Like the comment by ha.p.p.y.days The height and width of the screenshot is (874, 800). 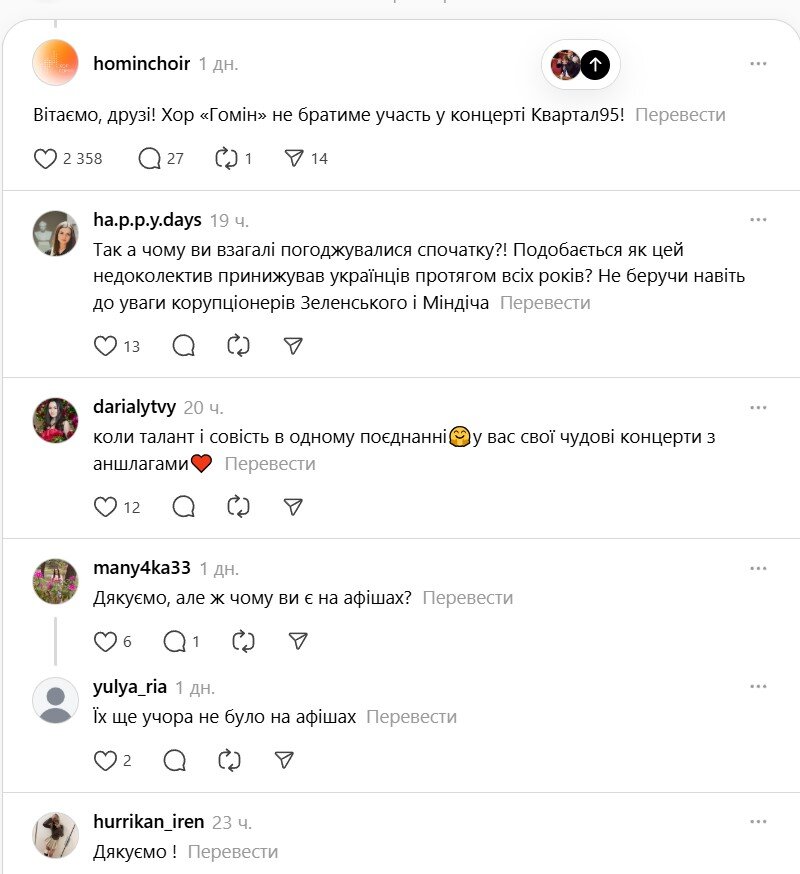coord(105,346)
